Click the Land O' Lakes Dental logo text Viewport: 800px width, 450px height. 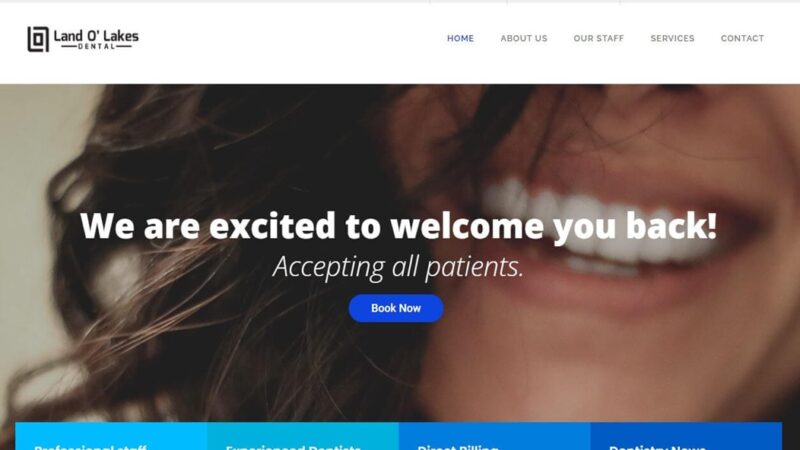point(96,39)
